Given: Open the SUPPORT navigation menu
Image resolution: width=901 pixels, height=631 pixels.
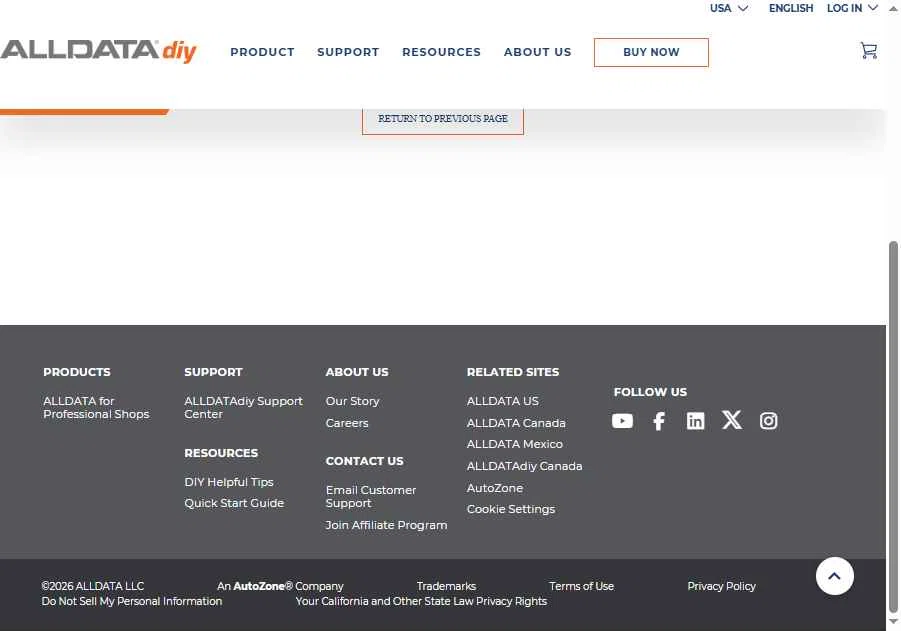Looking at the screenshot, I should point(348,52).
